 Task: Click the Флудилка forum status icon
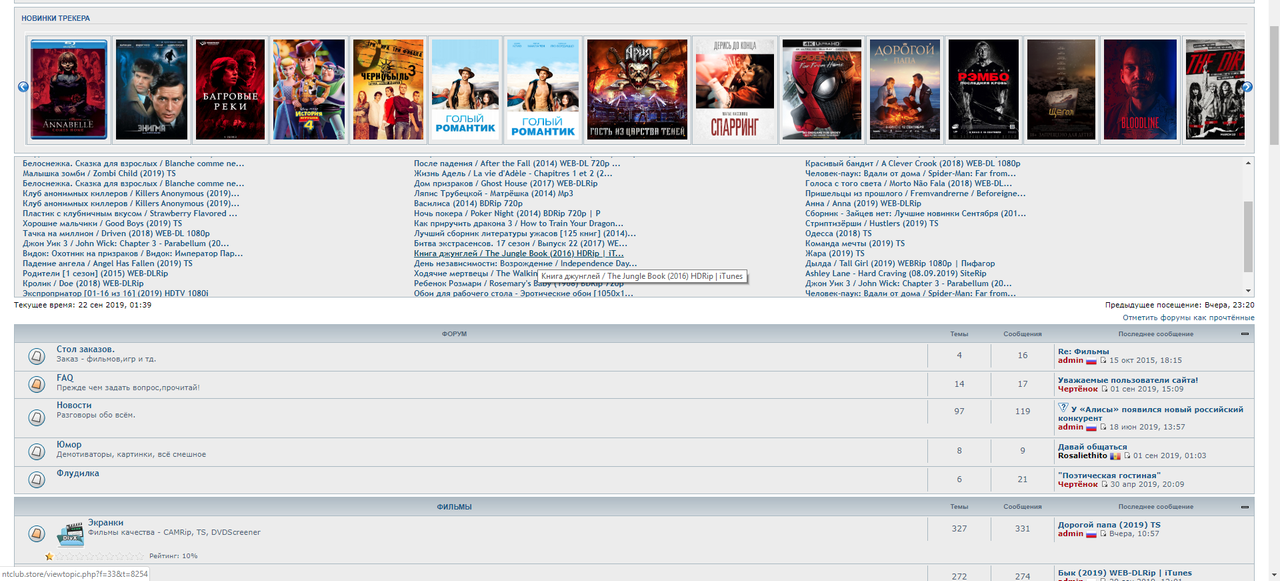point(36,479)
